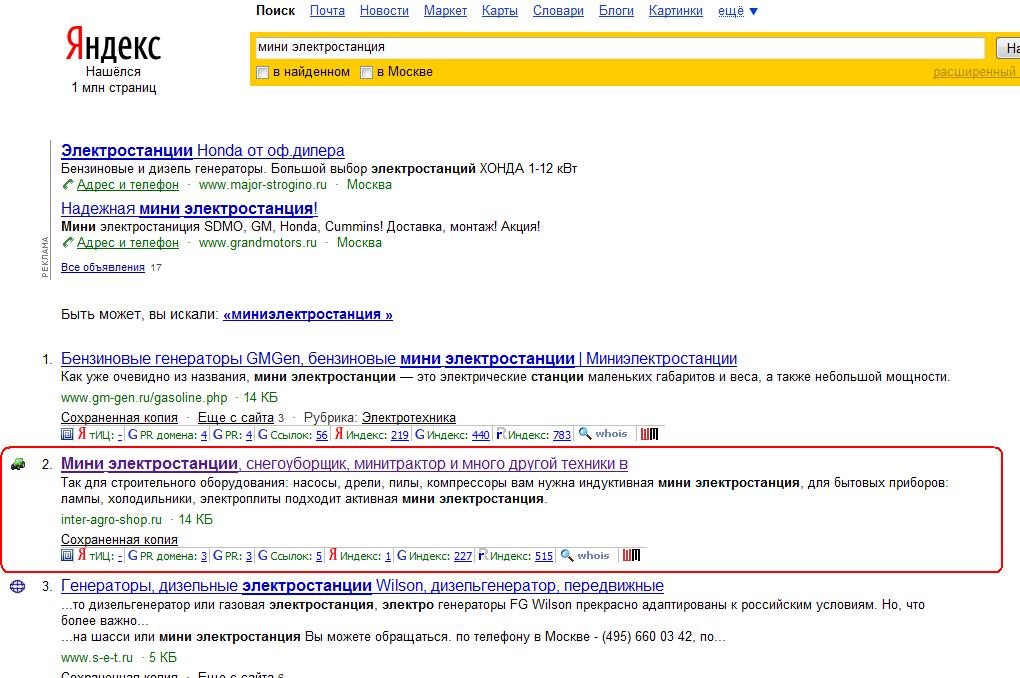Open 'Маркет' in the top navigation

click(x=445, y=11)
